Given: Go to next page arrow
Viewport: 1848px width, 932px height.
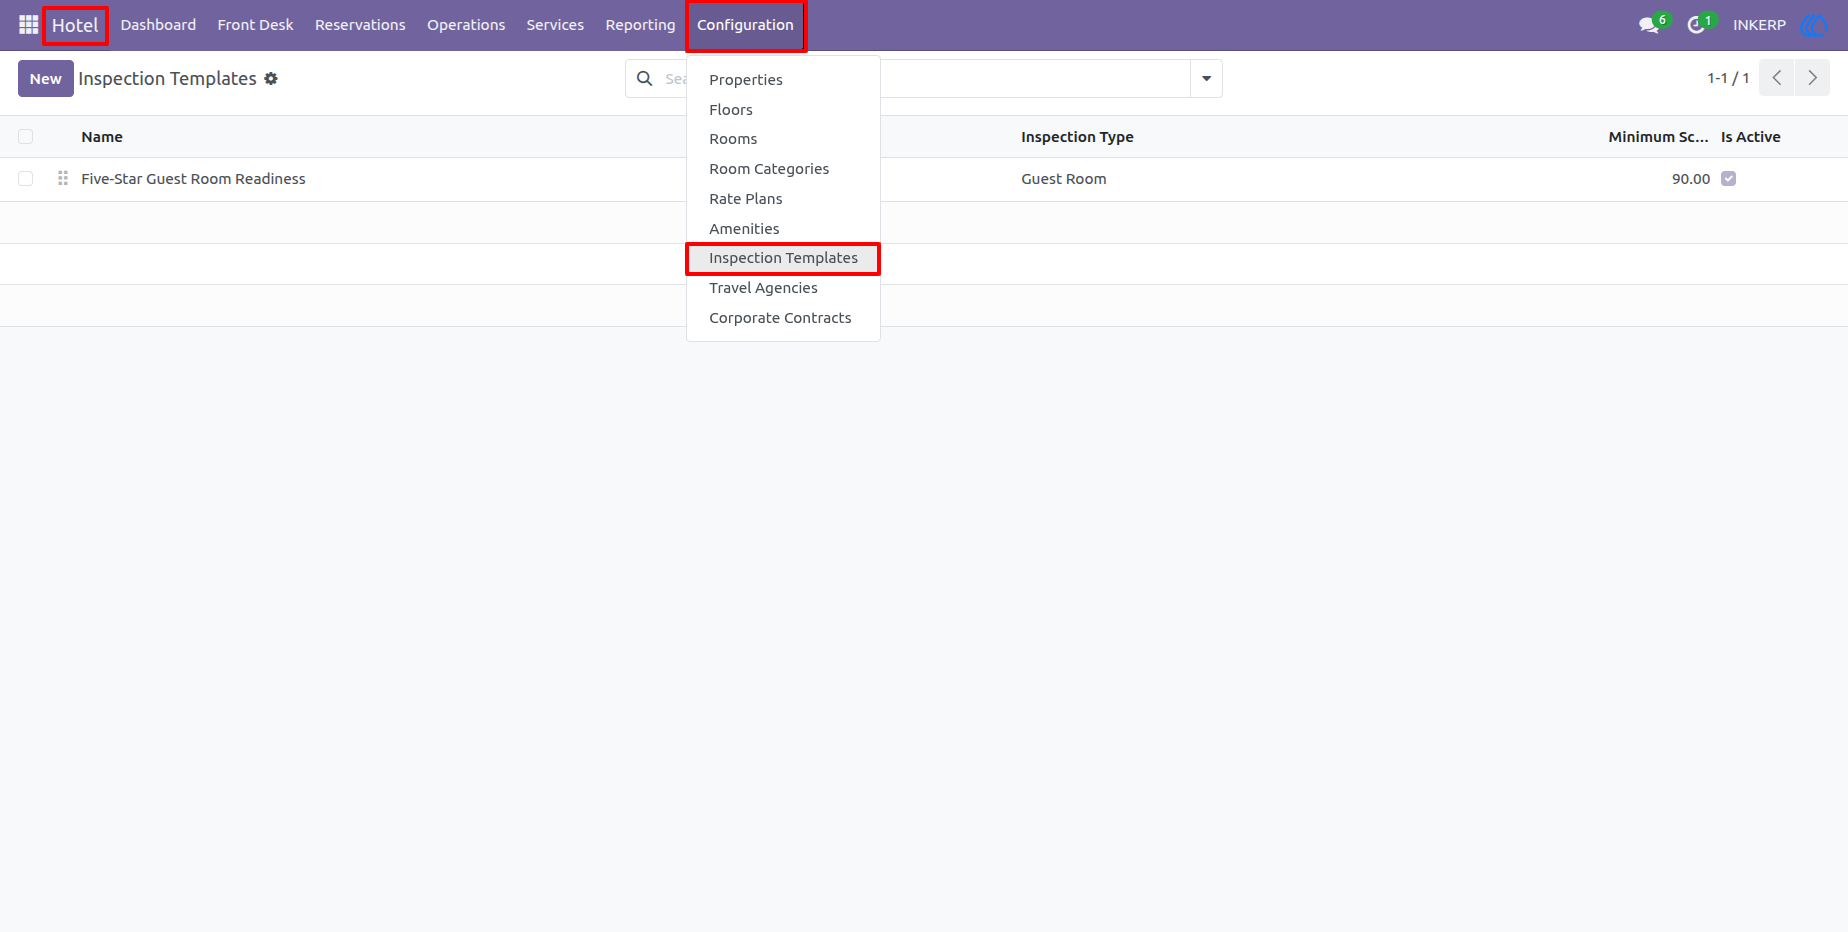Looking at the screenshot, I should [x=1812, y=78].
